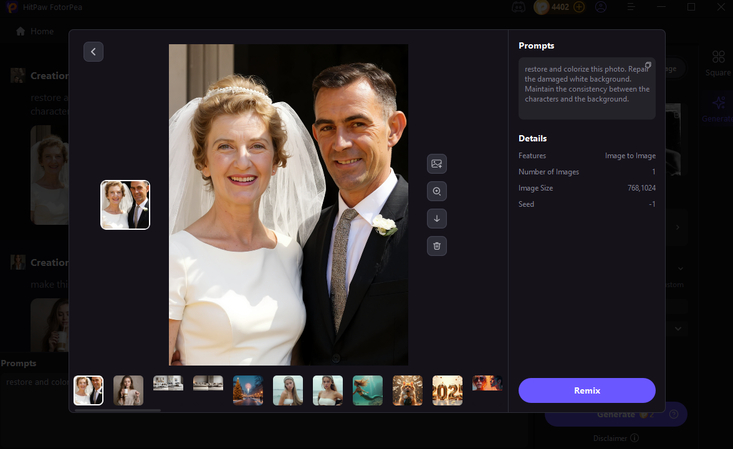
Task: Open the user account icon
Action: coord(601,7)
